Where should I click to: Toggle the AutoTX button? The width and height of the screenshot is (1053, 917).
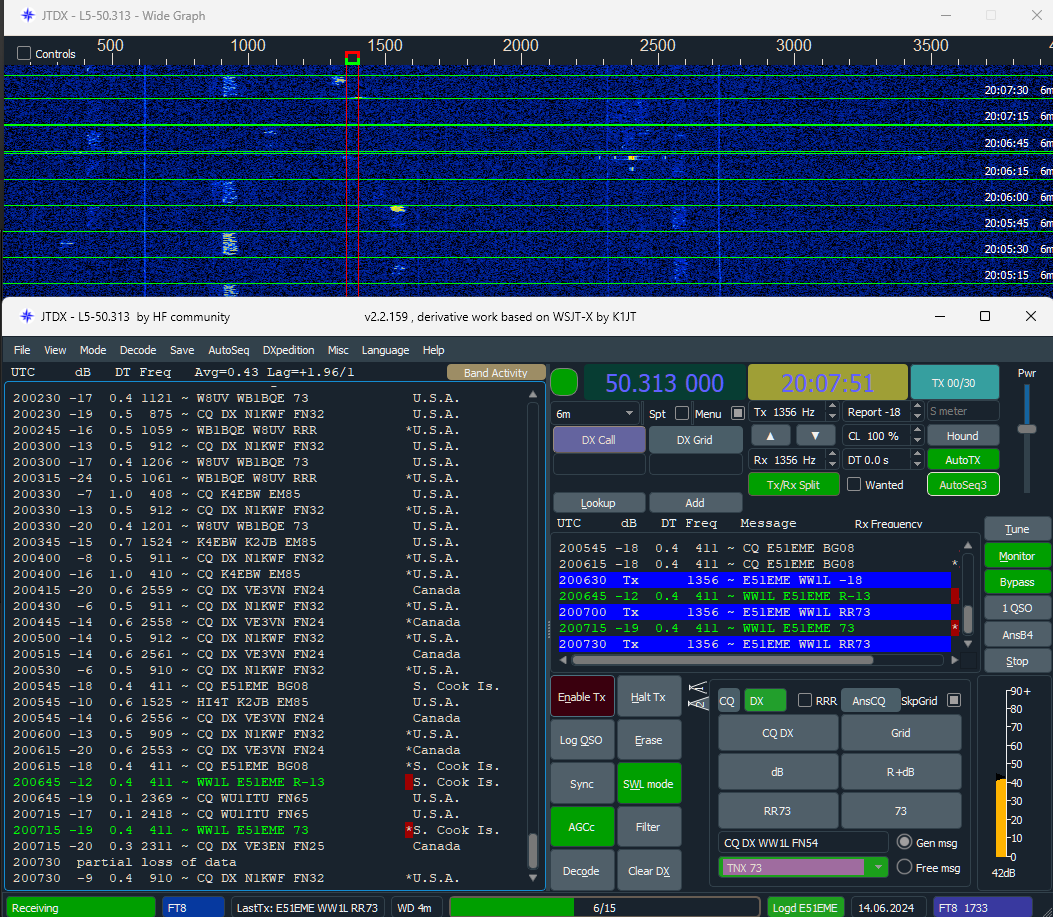[962, 460]
